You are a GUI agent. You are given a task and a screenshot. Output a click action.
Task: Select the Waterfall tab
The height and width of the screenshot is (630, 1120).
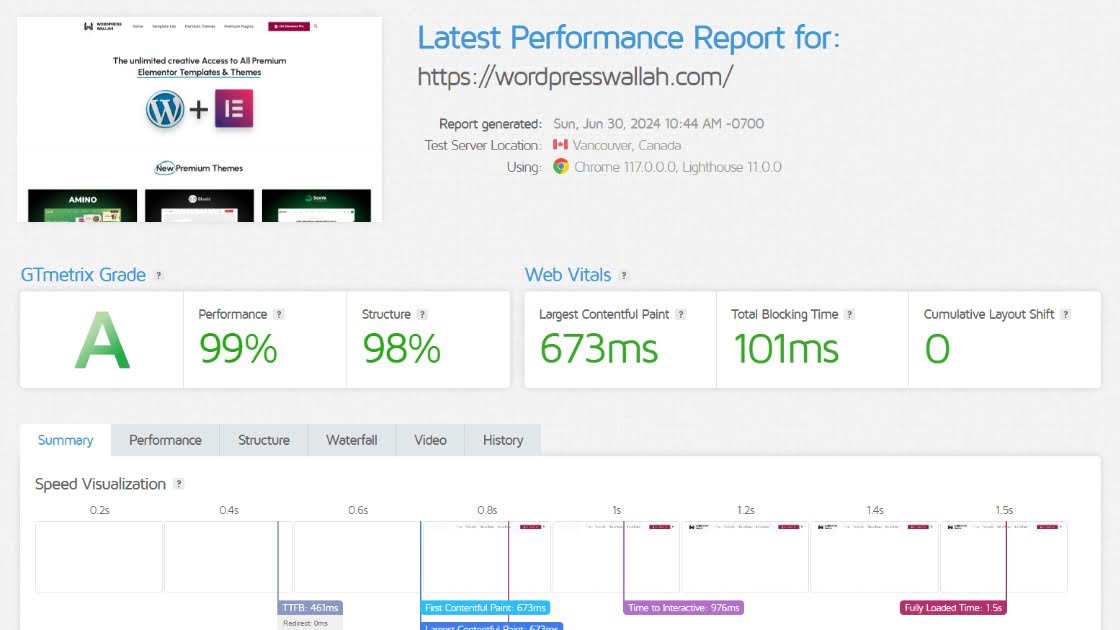351,440
